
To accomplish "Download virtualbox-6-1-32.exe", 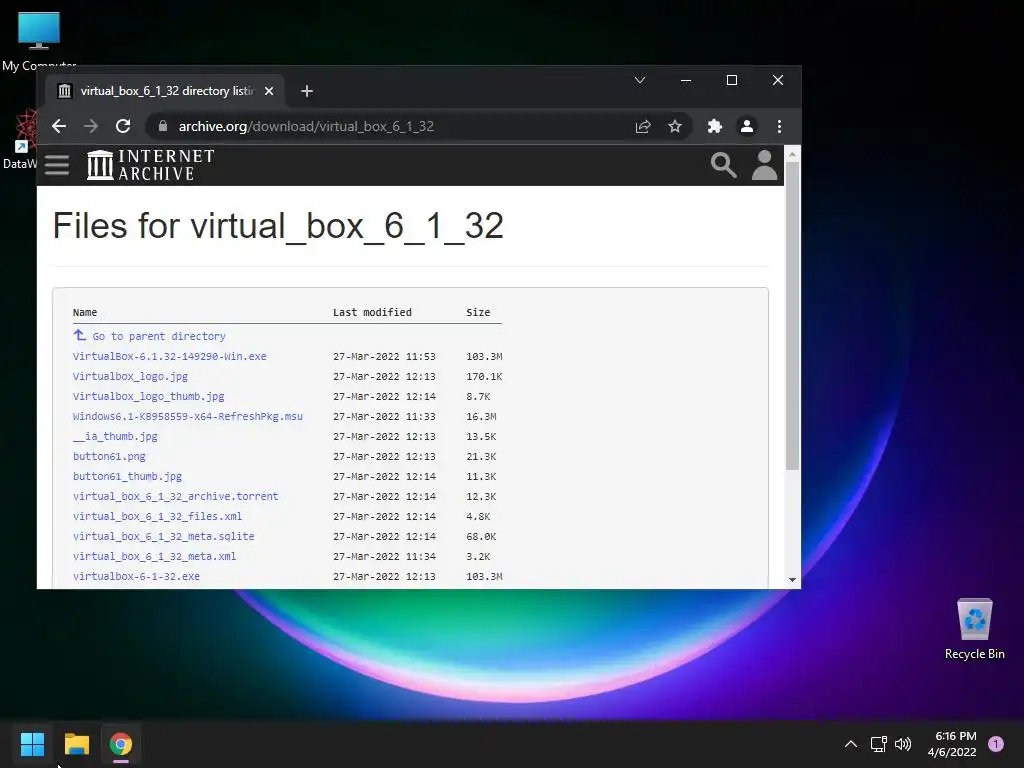I will click(136, 577).
